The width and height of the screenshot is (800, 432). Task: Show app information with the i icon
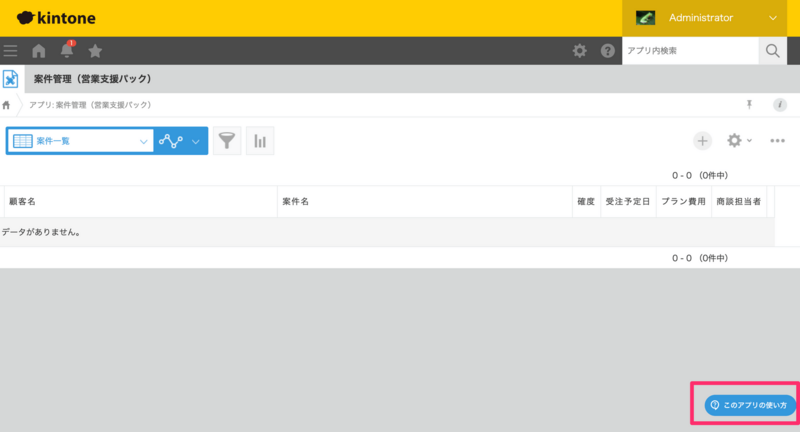(x=779, y=105)
